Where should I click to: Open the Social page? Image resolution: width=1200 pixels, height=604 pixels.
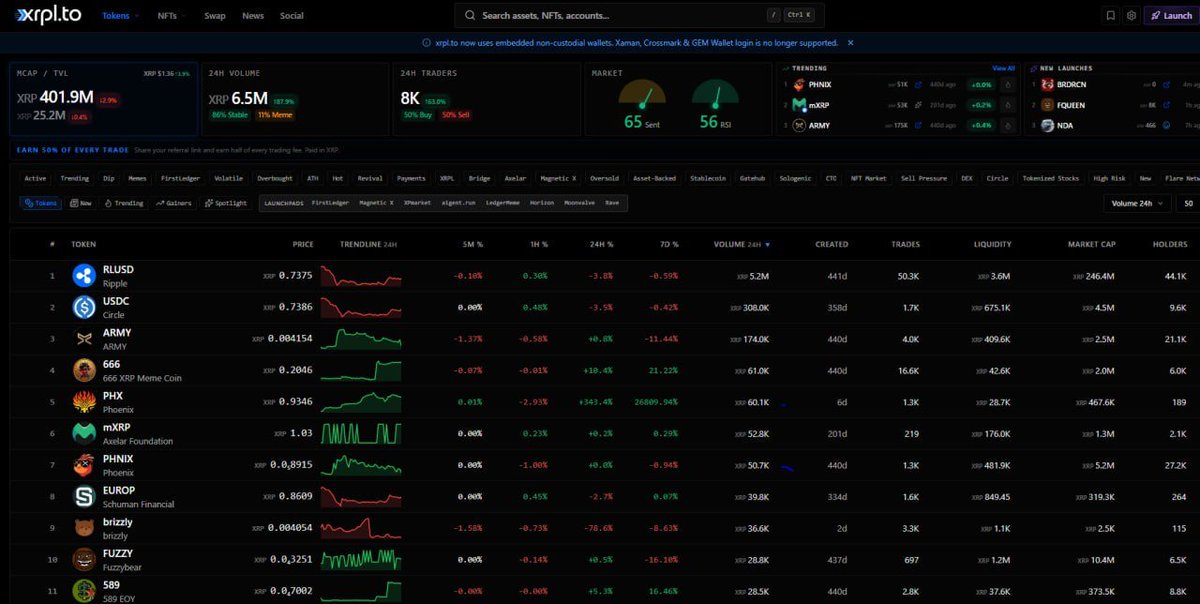(x=292, y=16)
